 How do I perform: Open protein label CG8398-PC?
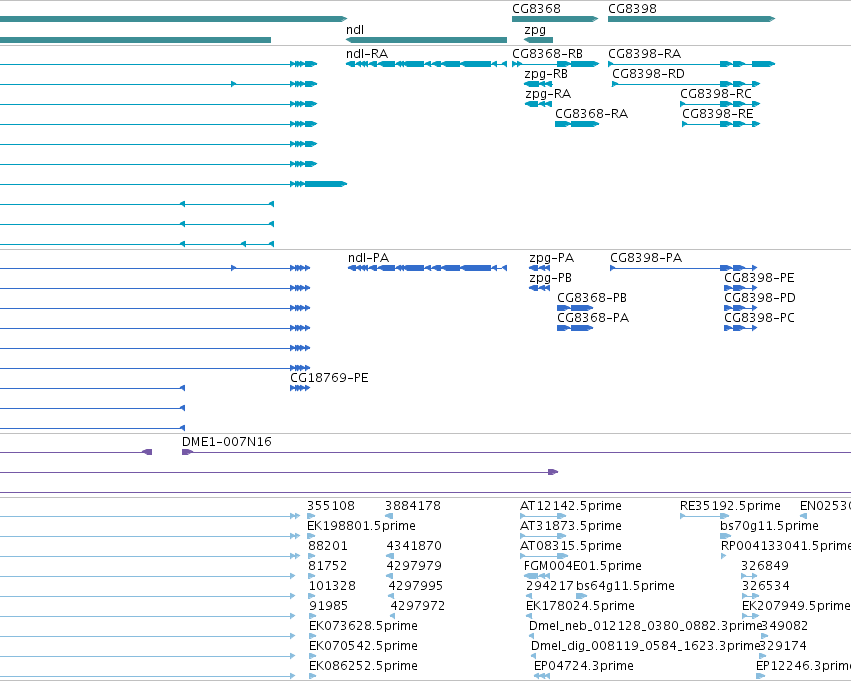point(759,318)
